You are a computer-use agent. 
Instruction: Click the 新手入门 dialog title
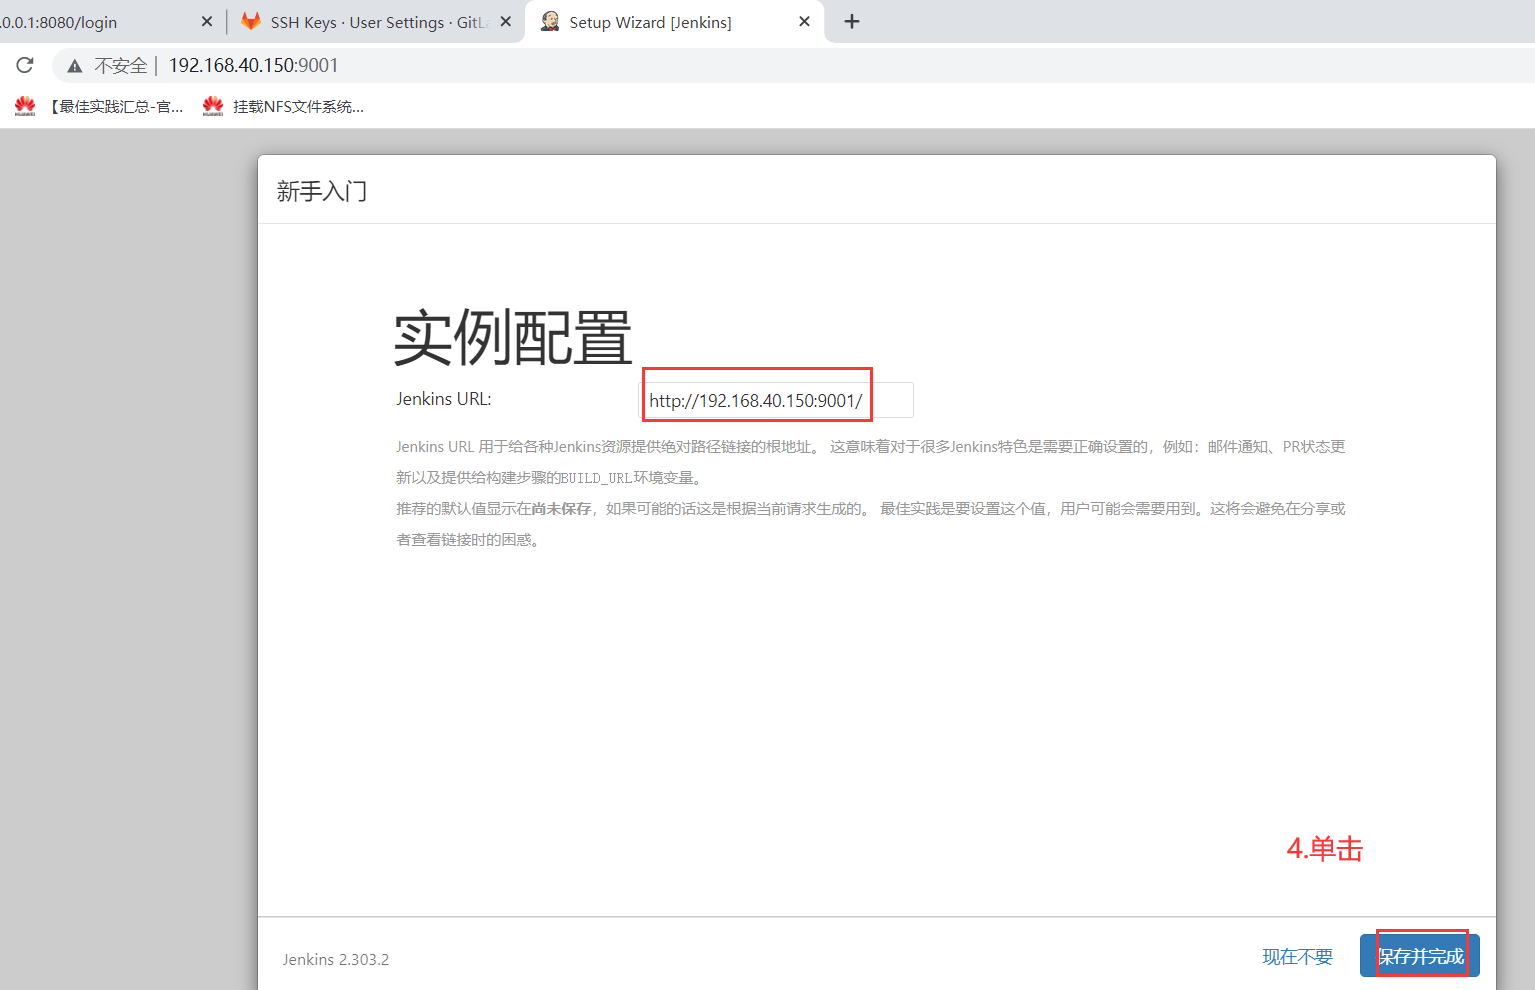tap(322, 191)
